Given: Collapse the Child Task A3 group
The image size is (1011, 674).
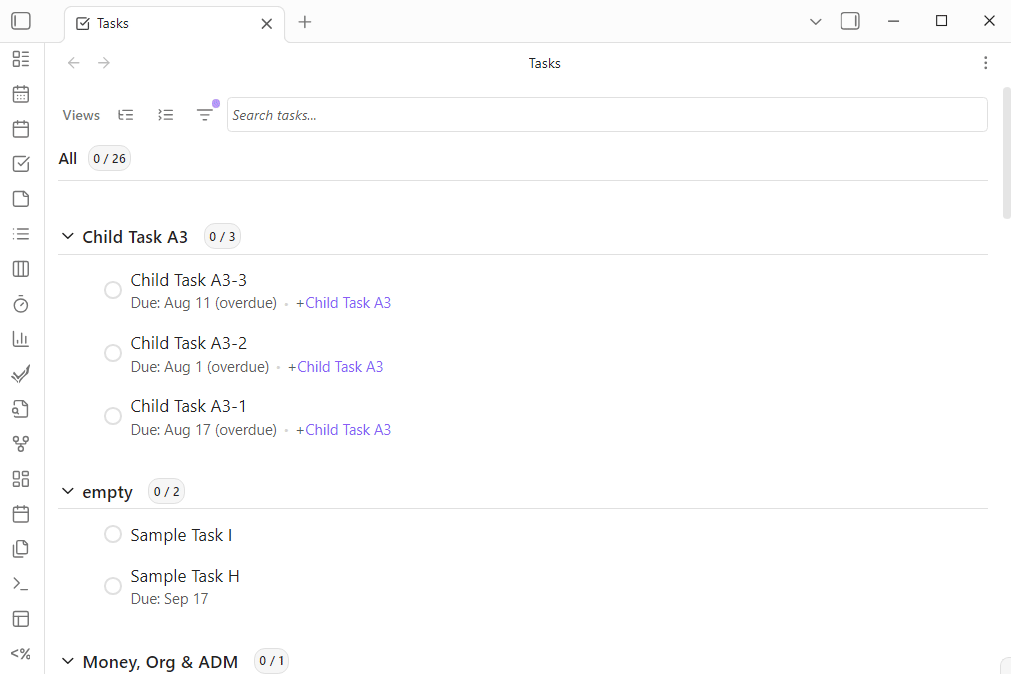Looking at the screenshot, I should tap(67, 236).
